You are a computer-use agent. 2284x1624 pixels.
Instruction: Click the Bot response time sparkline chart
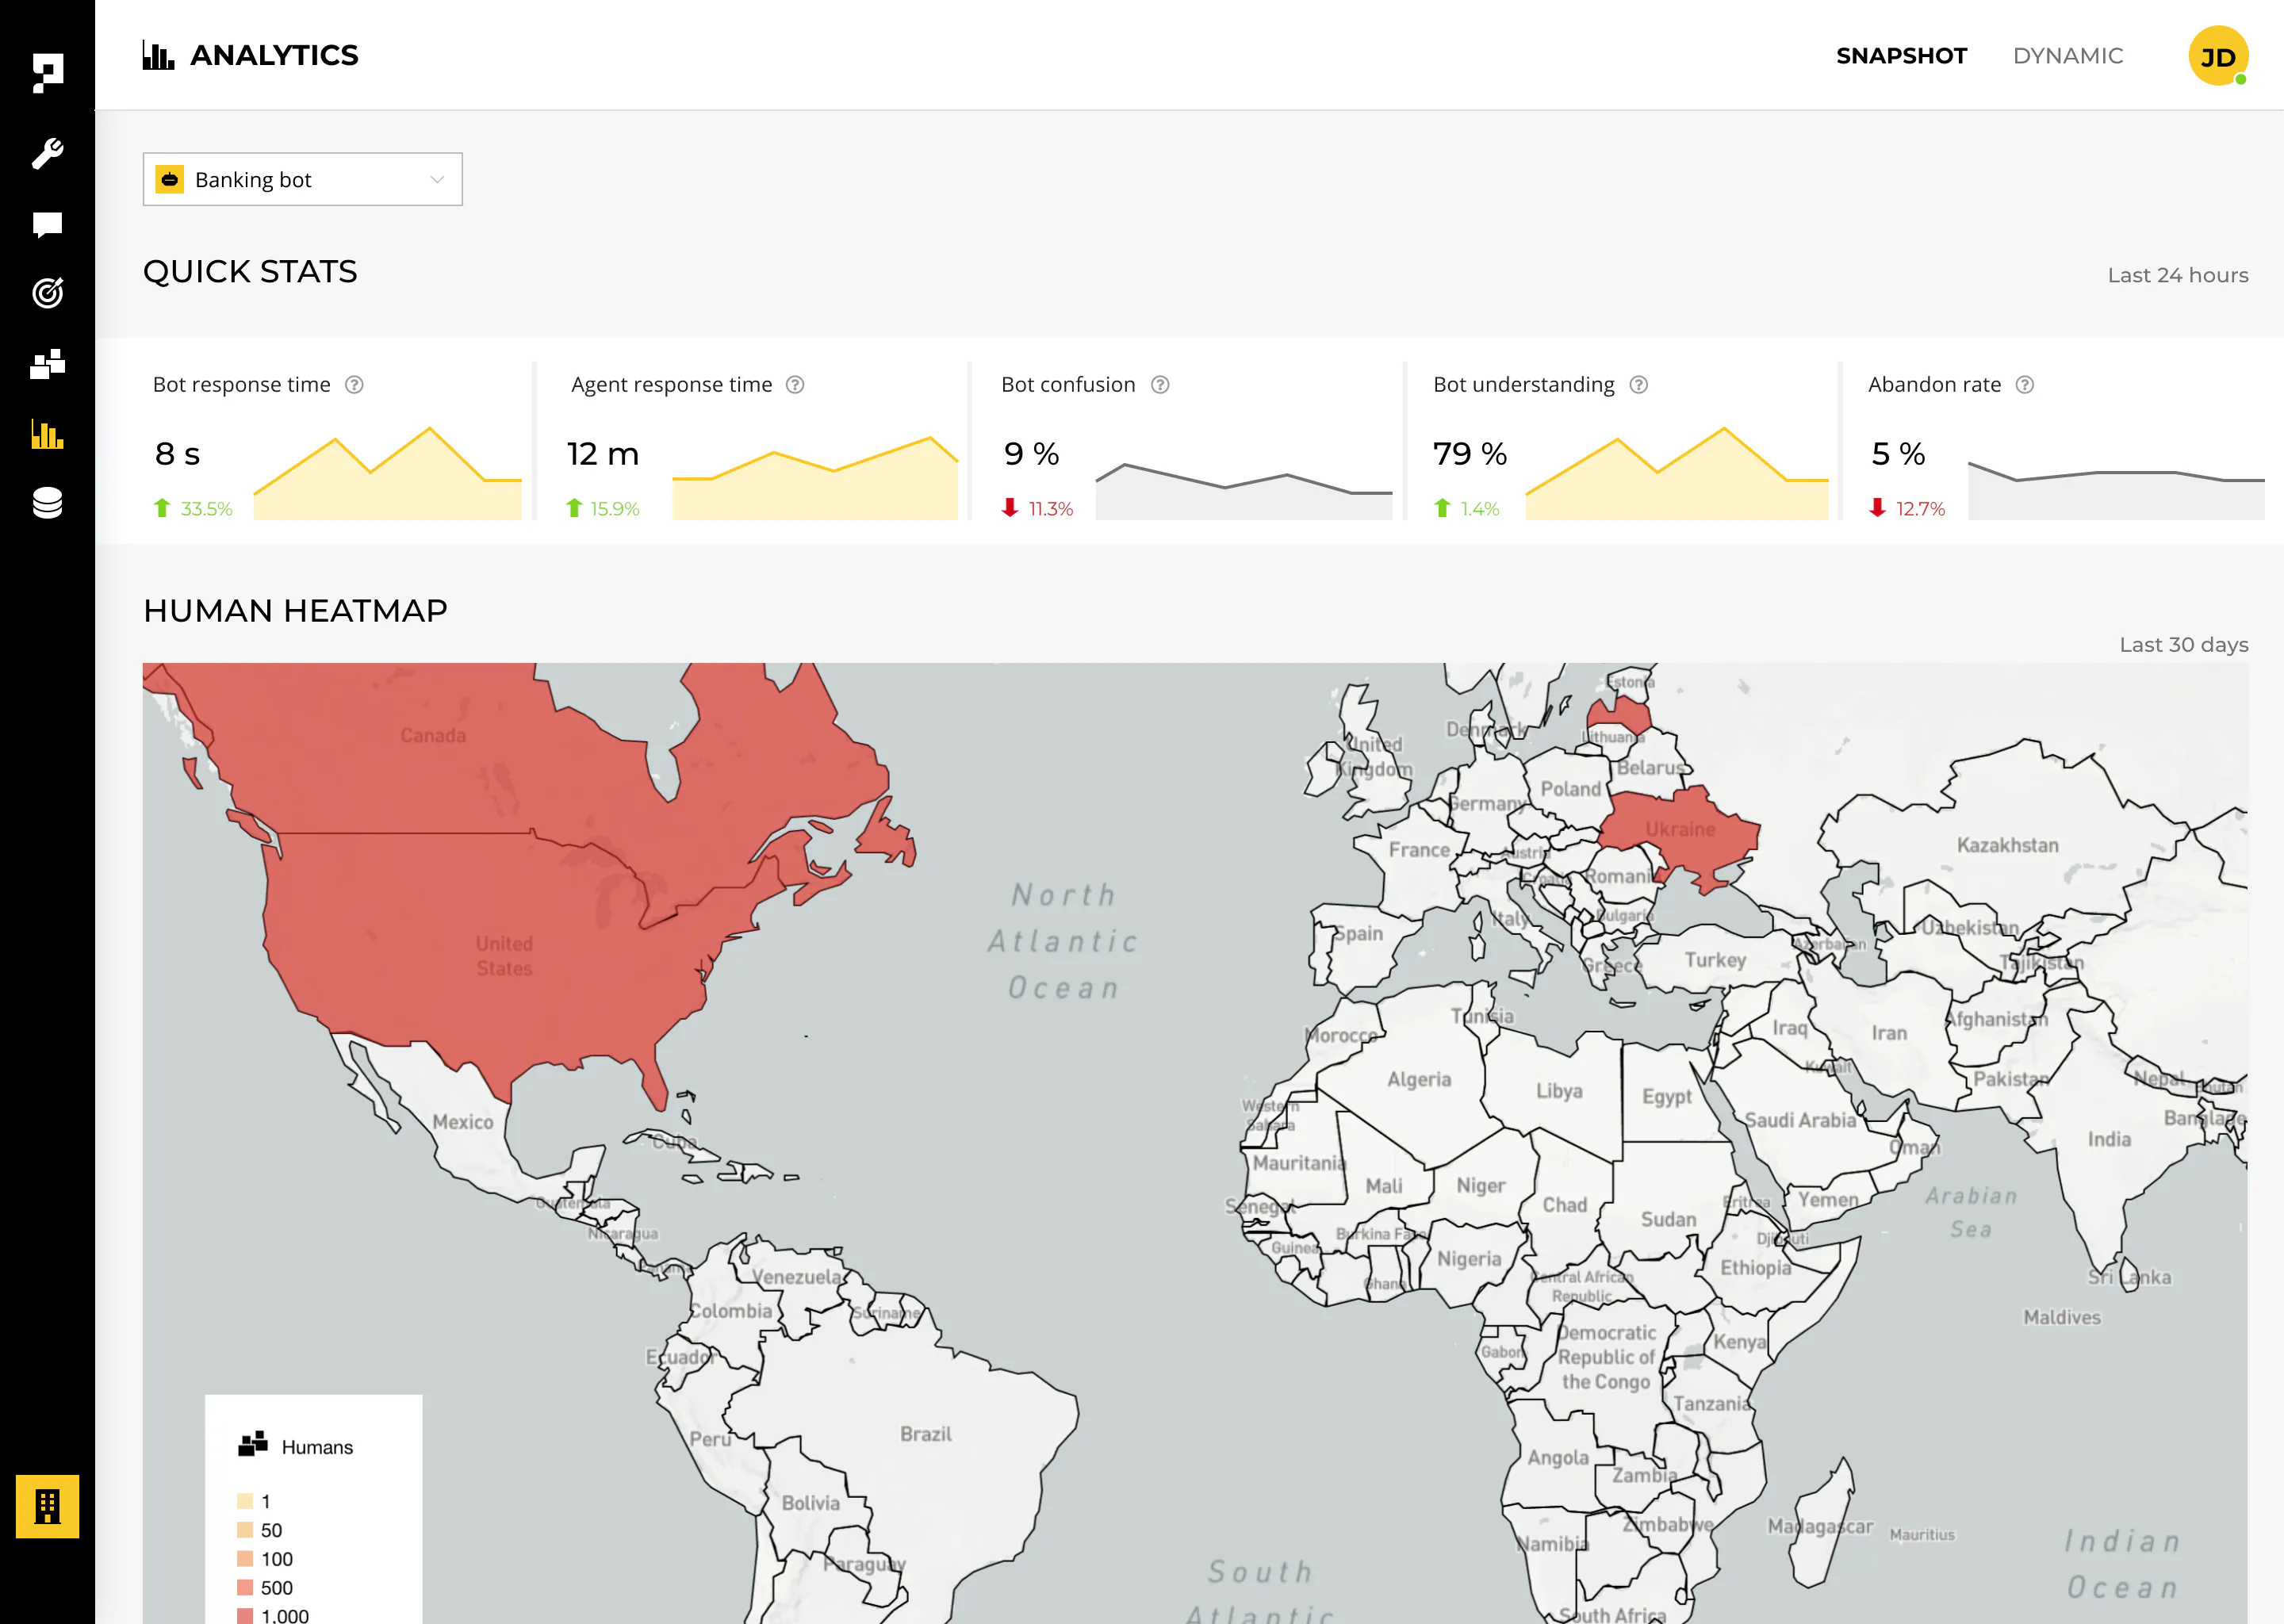[388, 473]
